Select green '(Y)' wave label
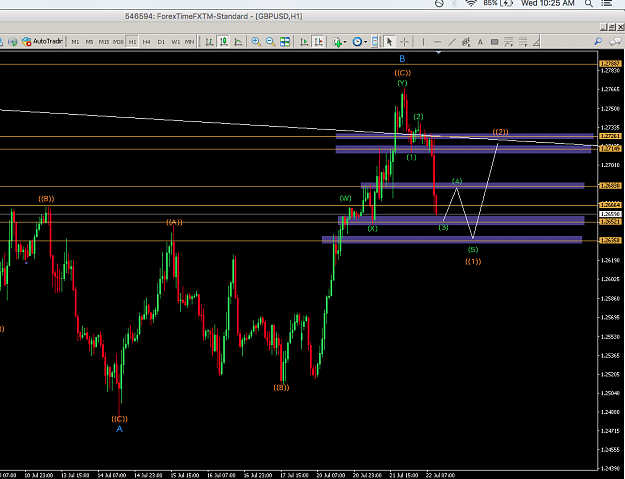 coord(402,83)
